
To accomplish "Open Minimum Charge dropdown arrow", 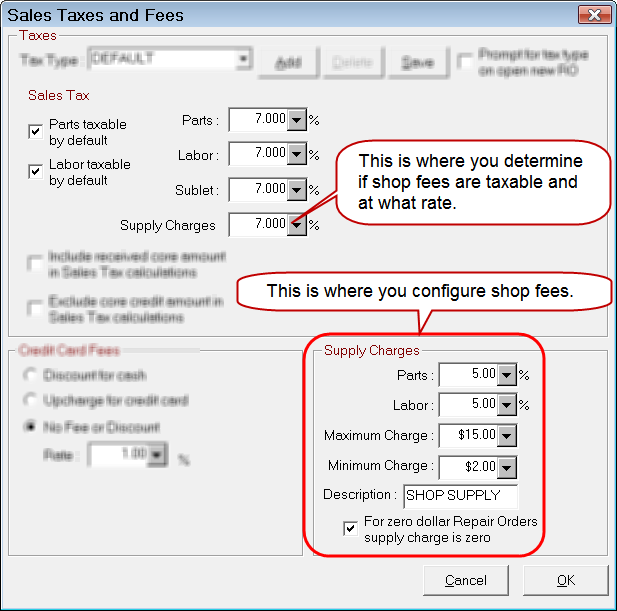I will (506, 466).
